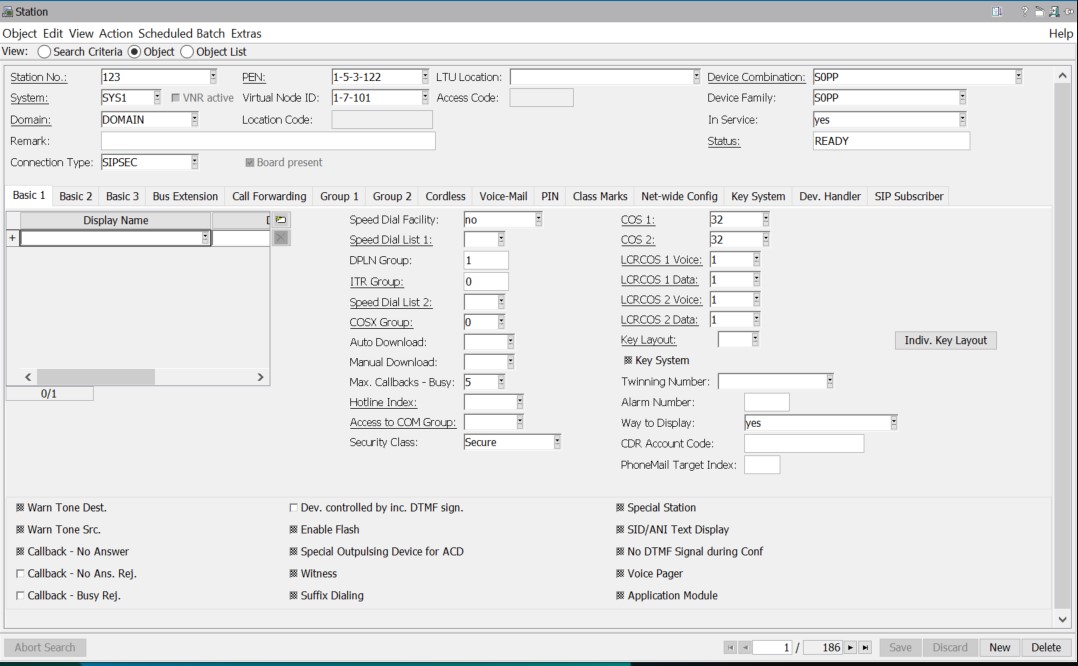Screen dimensions: 1078x666
Task: Toggle the Special Station checkbox
Action: tap(620, 508)
